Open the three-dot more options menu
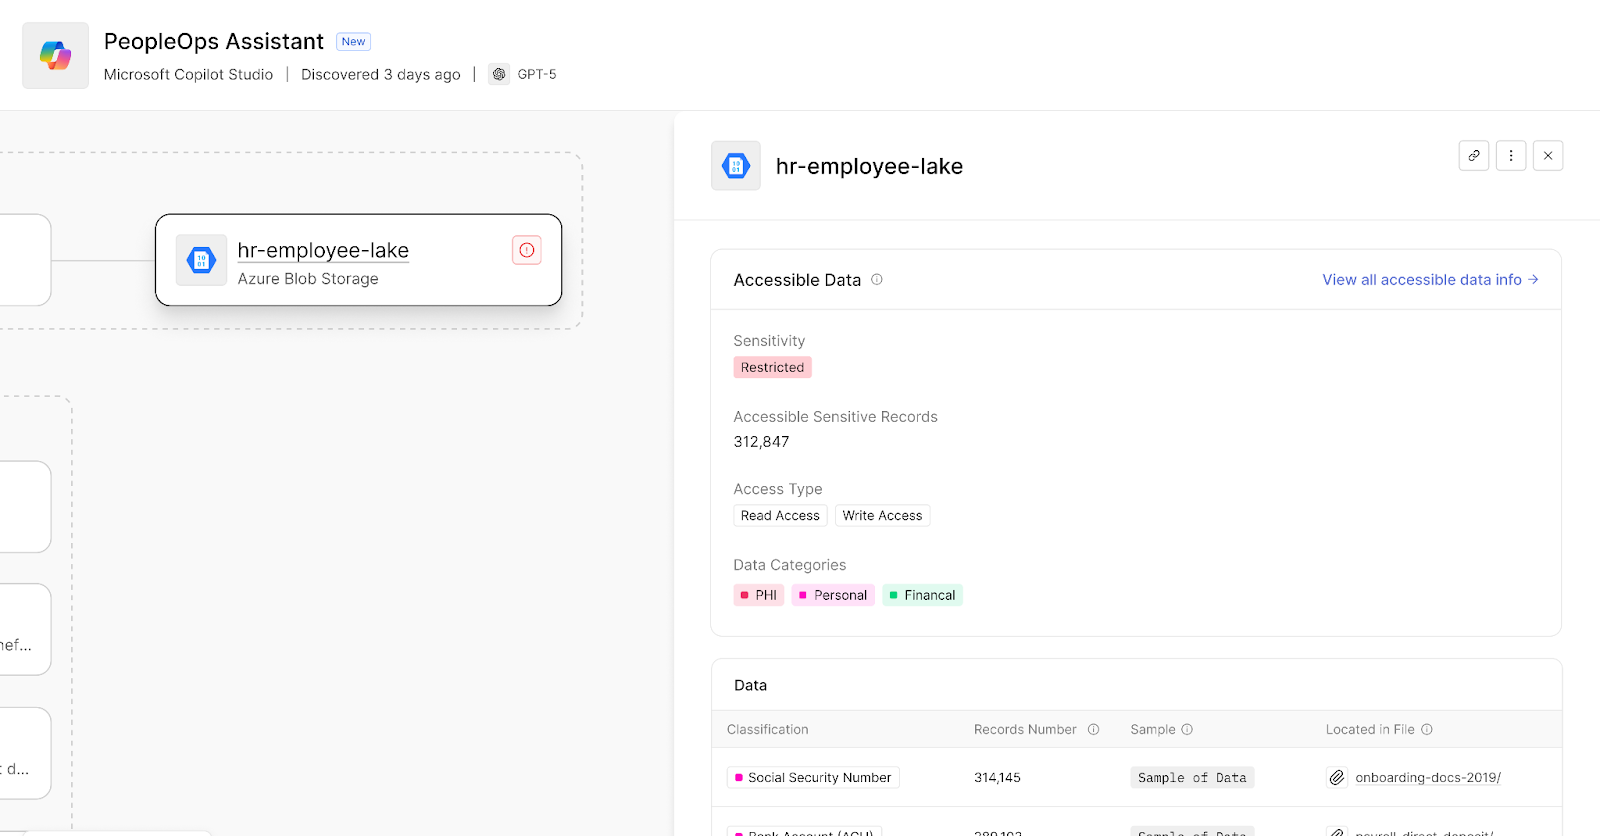 (x=1511, y=156)
